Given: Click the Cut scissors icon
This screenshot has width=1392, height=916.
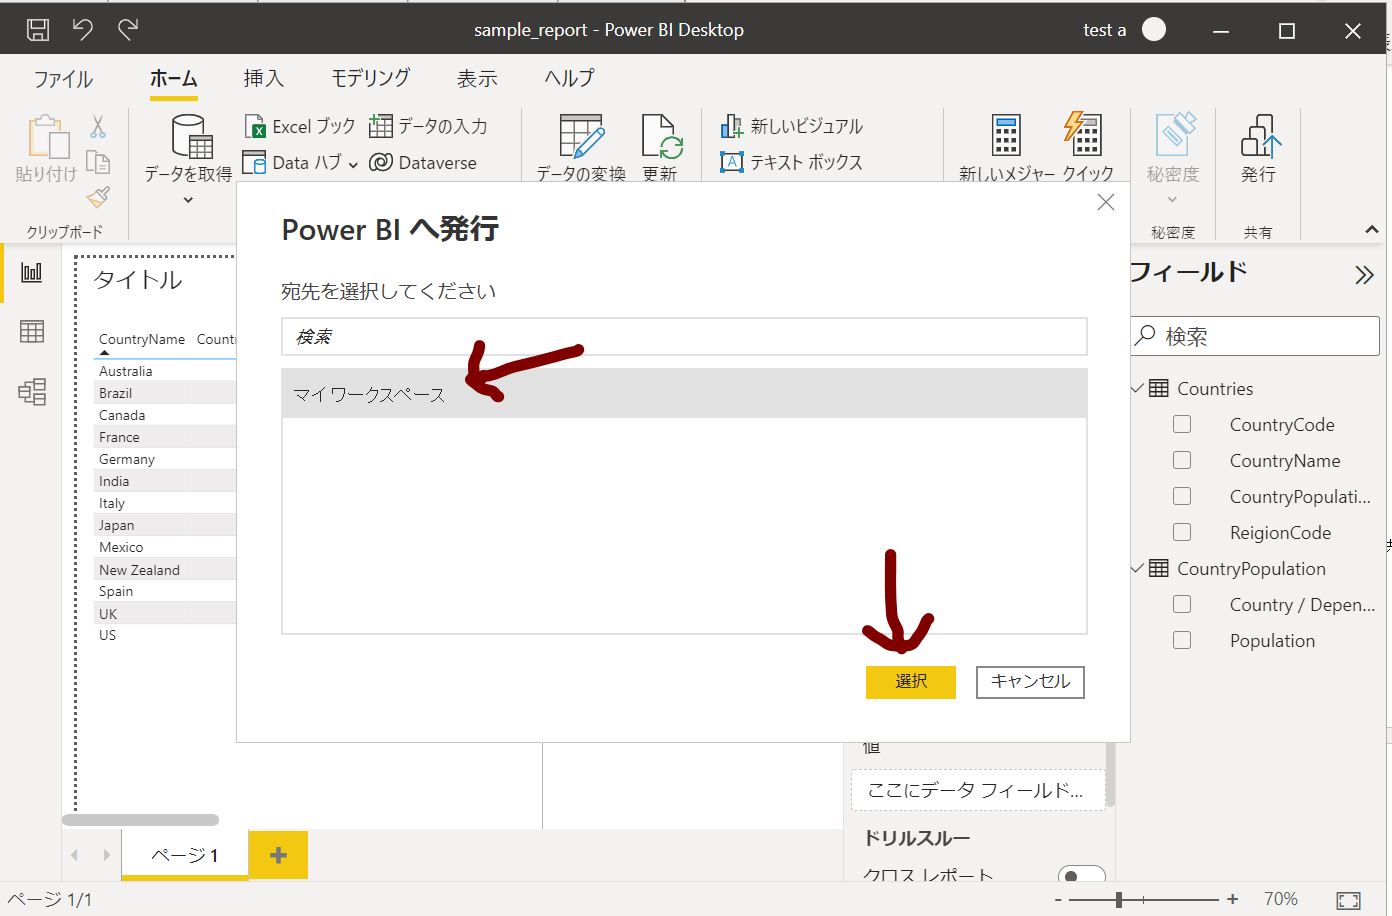Looking at the screenshot, I should coord(98,126).
